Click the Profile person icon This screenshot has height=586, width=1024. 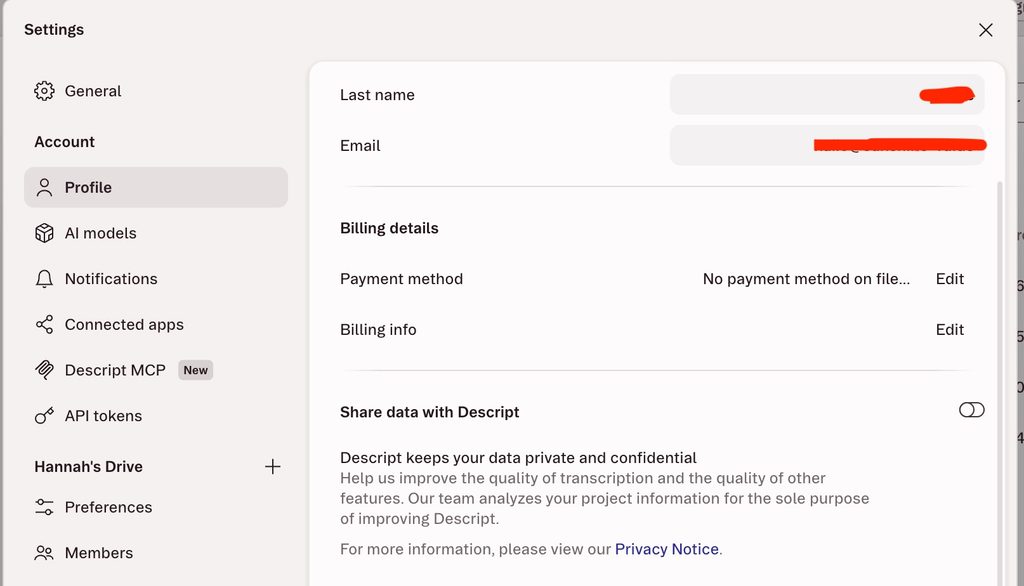coord(44,187)
